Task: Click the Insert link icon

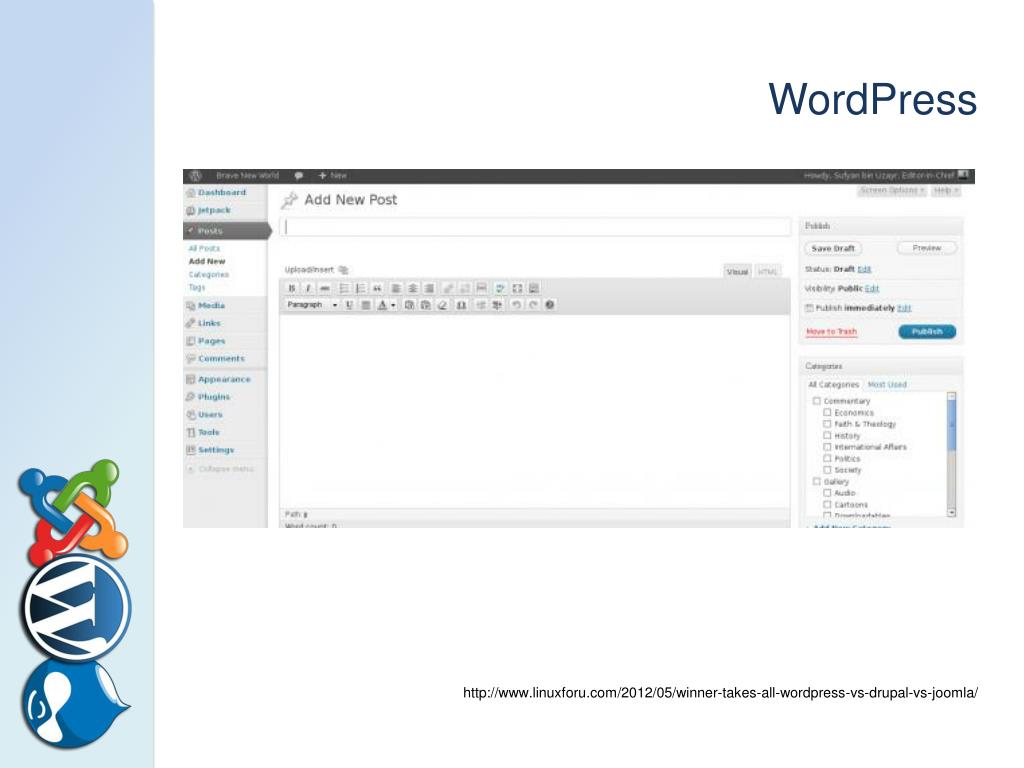Action: click(448, 288)
